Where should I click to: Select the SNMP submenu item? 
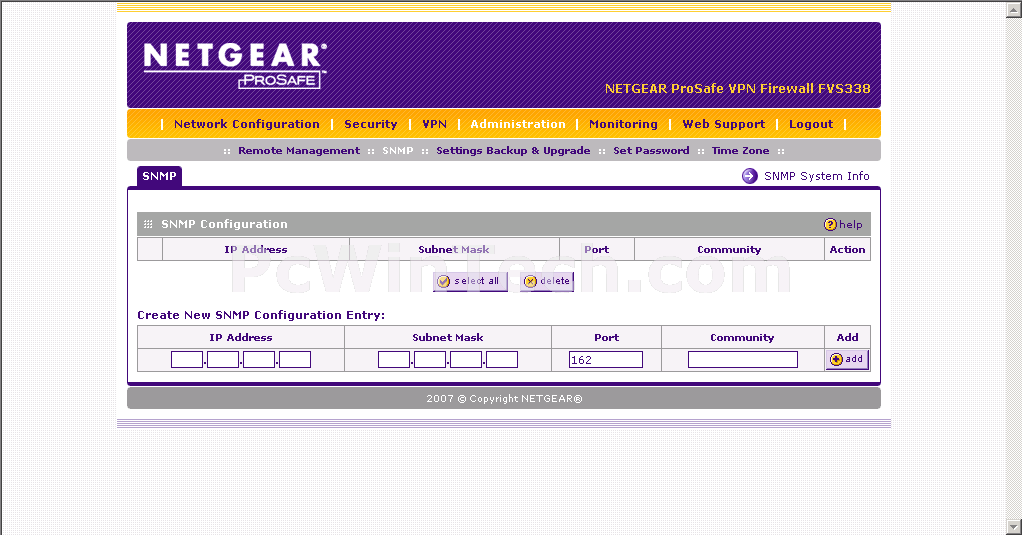click(x=398, y=151)
